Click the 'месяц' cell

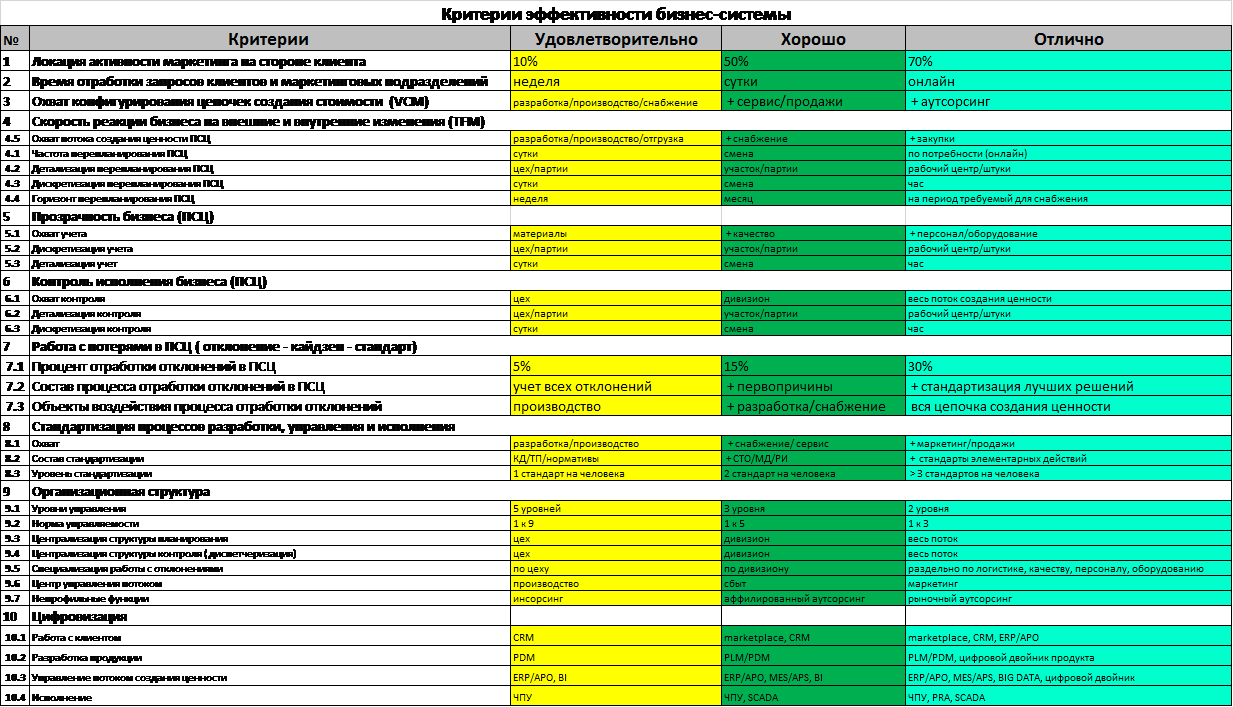pos(813,198)
